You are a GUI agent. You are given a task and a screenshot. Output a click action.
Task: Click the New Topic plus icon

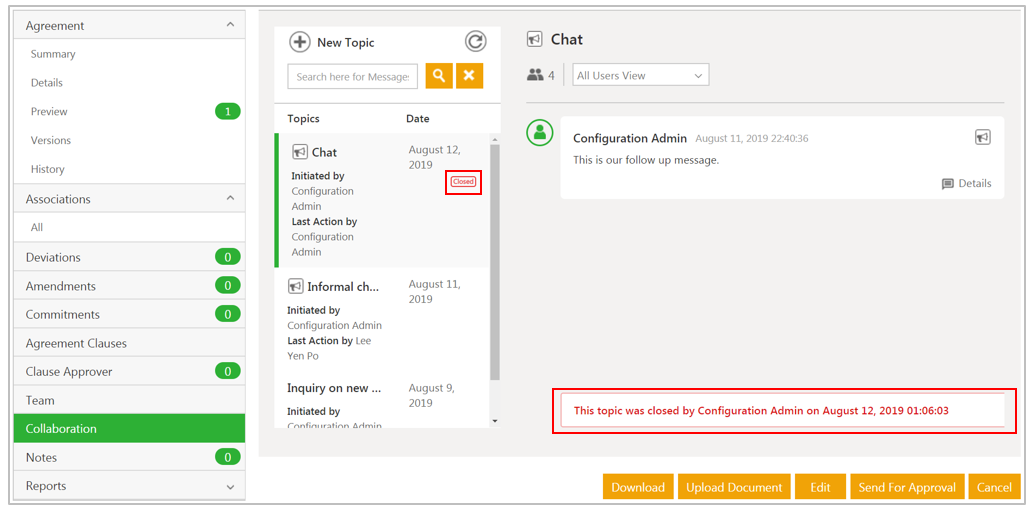(300, 42)
